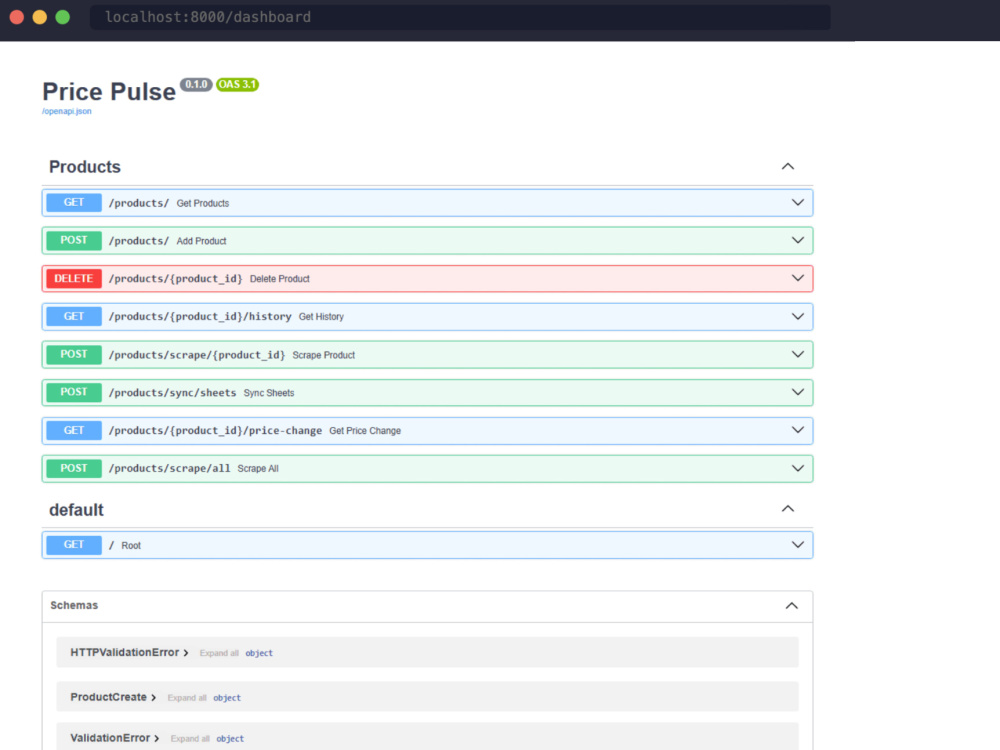Click the Price Pulse title
Image resolution: width=1000 pixels, height=750 pixels.
pyautogui.click(x=108, y=92)
